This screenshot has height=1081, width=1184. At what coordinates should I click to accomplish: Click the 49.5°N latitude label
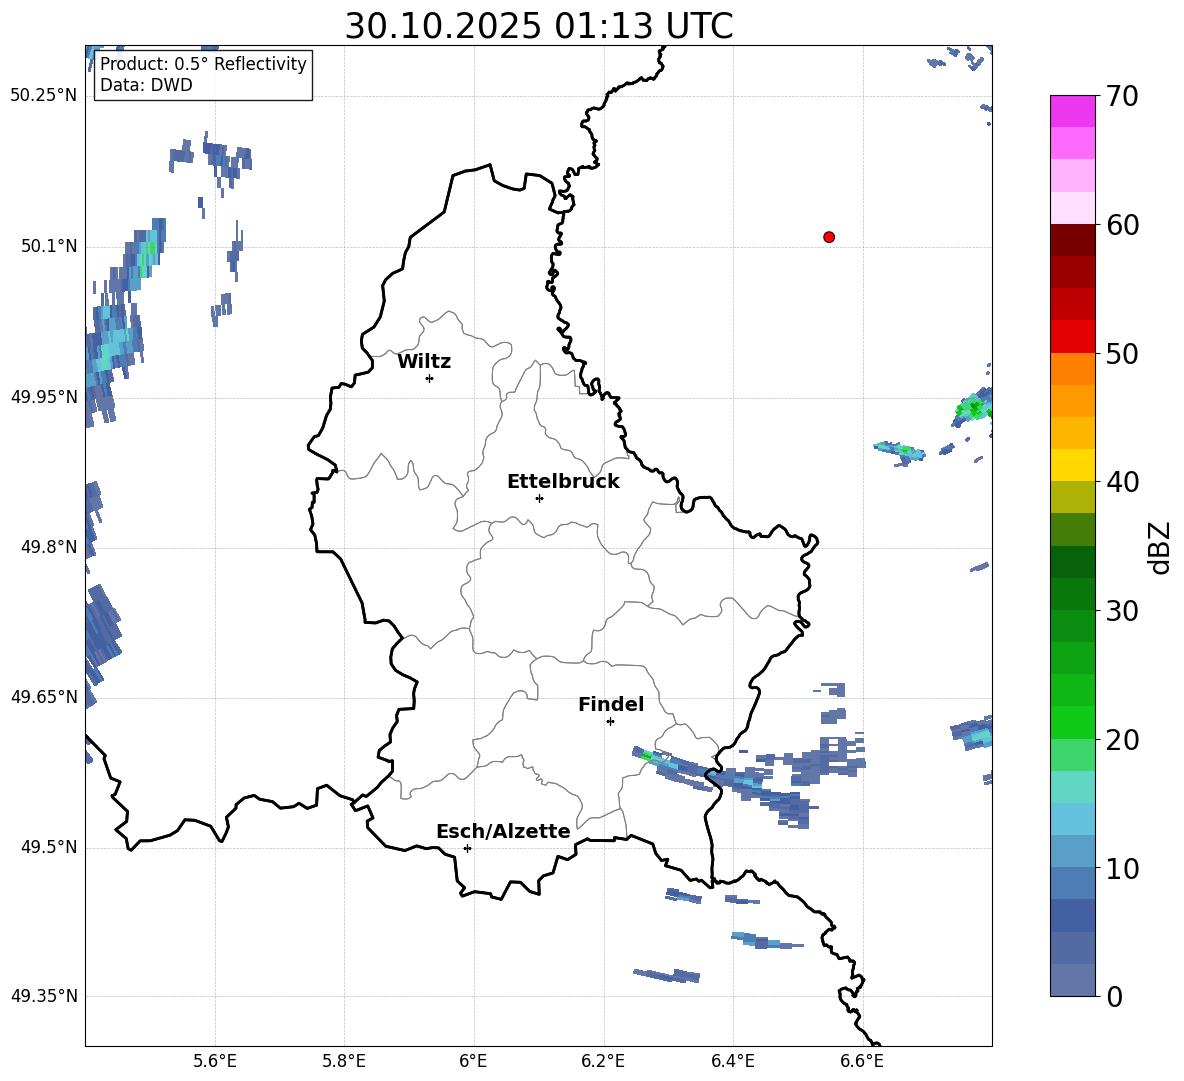tap(48, 847)
